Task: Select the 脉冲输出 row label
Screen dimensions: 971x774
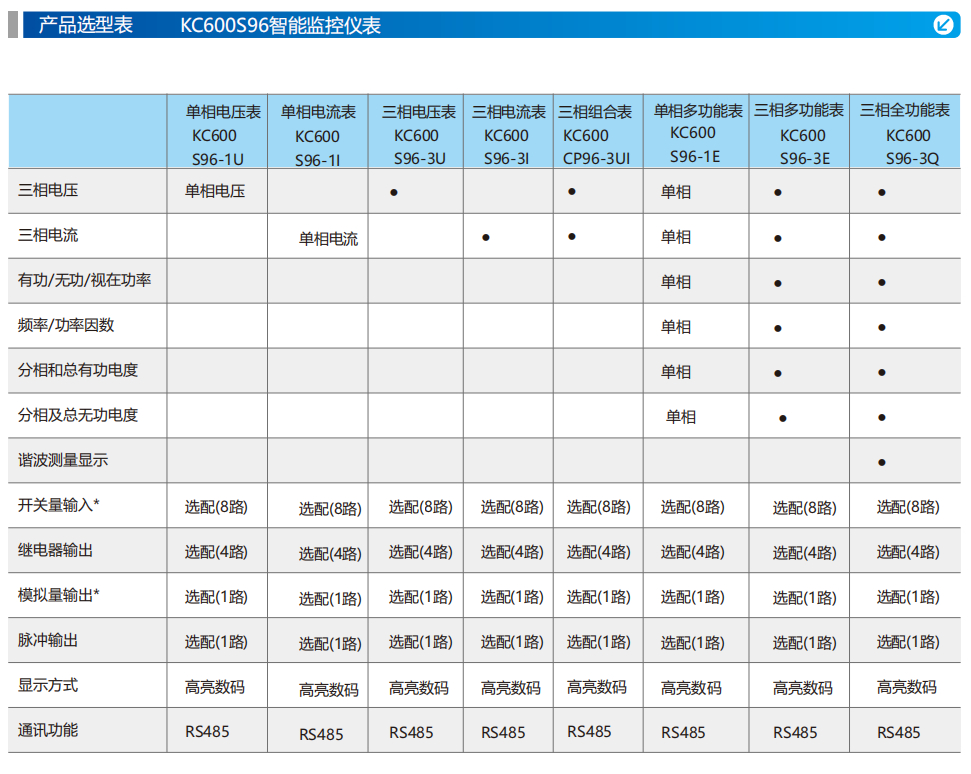Action: click(48, 640)
